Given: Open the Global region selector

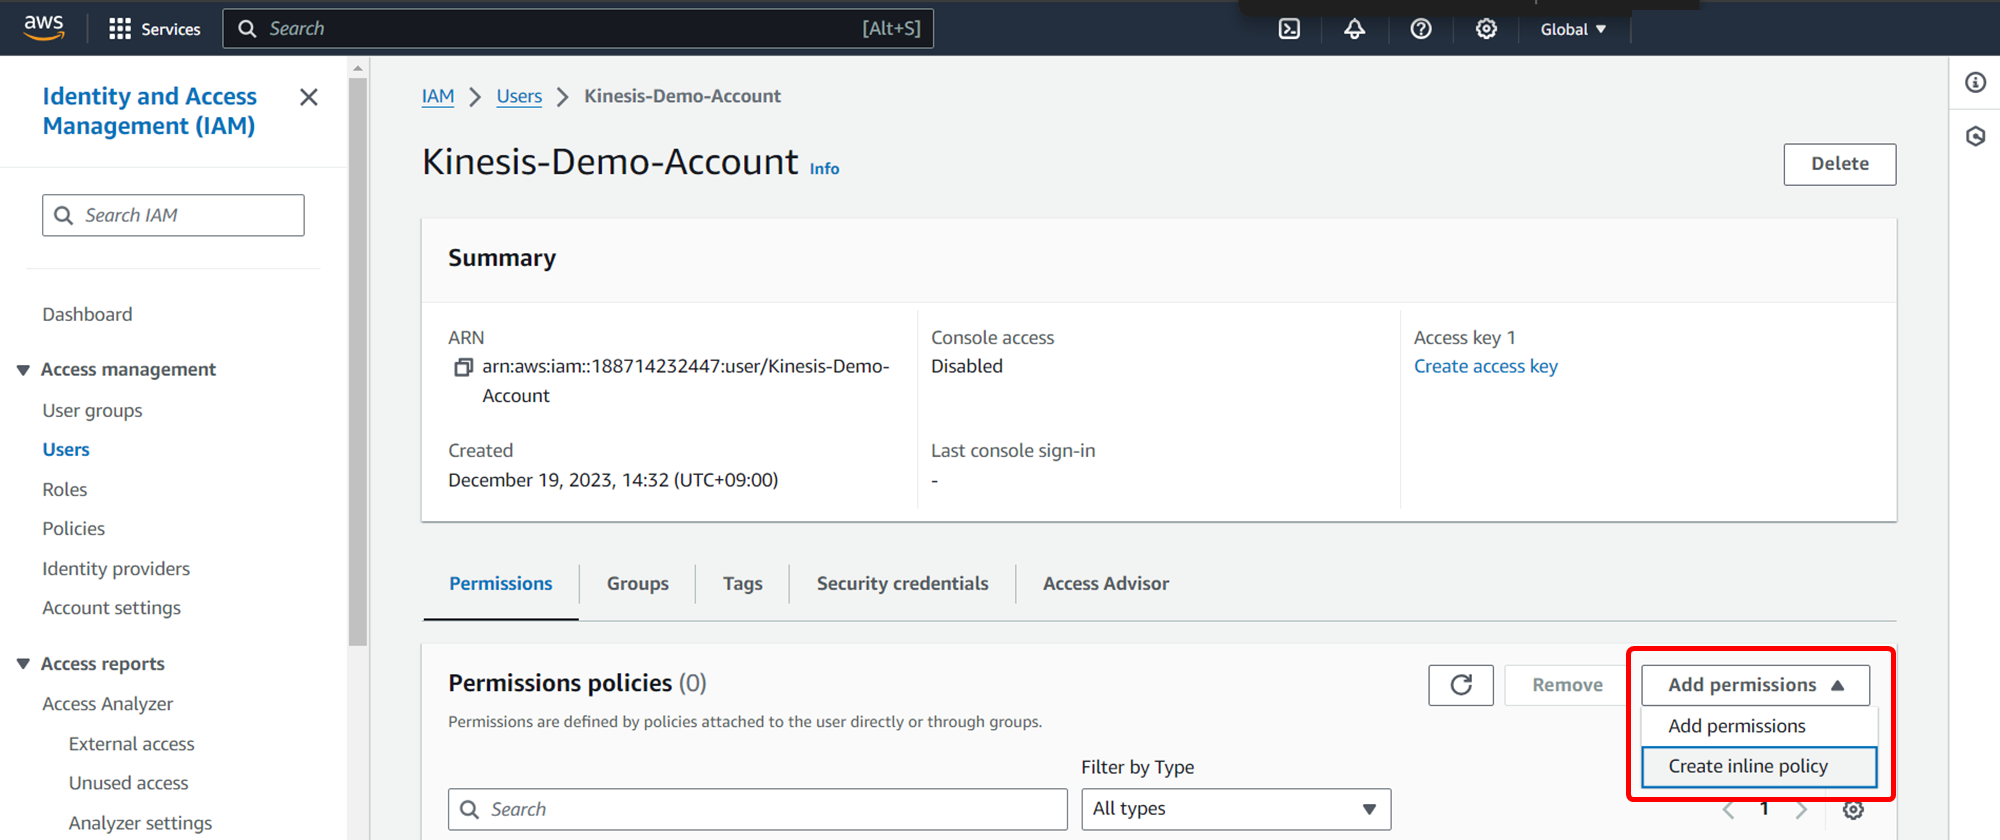Looking at the screenshot, I should [1573, 29].
